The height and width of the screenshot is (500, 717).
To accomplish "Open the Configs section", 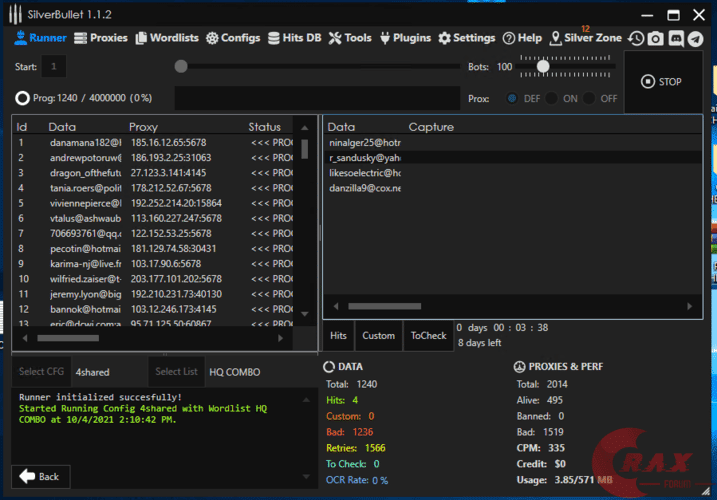I will 233,38.
